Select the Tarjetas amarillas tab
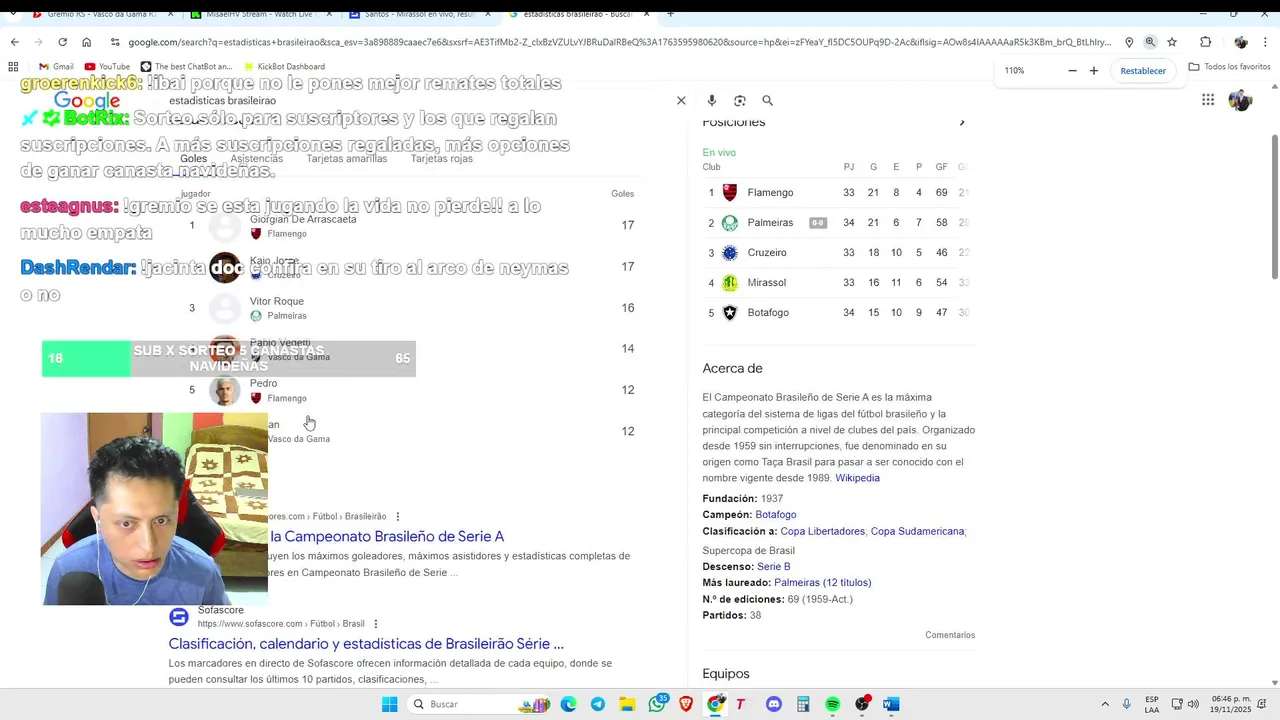The height and width of the screenshot is (720, 1280). click(346, 159)
